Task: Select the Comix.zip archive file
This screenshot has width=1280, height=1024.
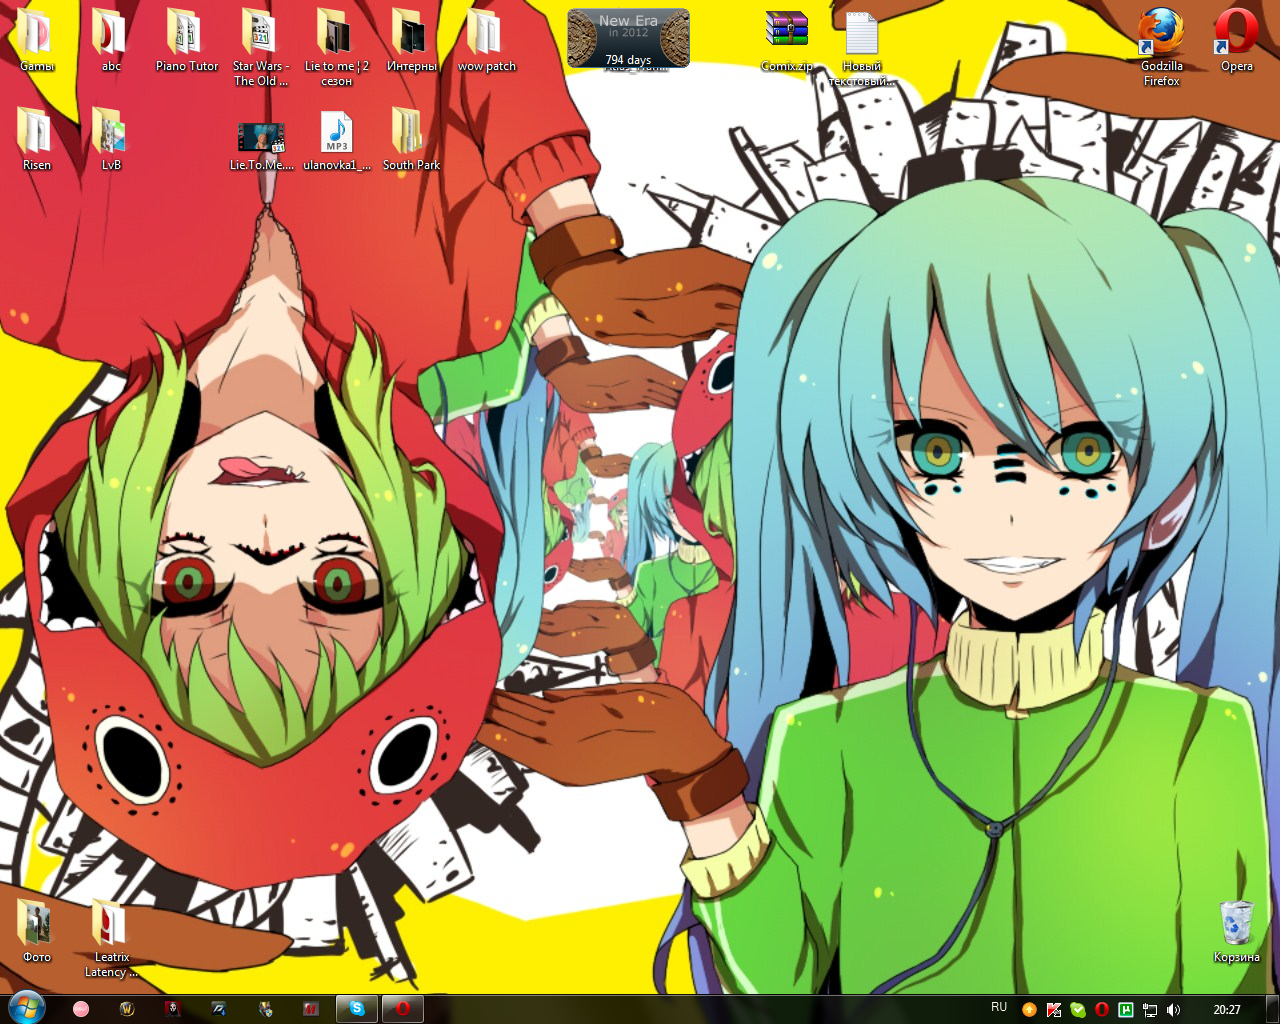Action: click(x=786, y=36)
